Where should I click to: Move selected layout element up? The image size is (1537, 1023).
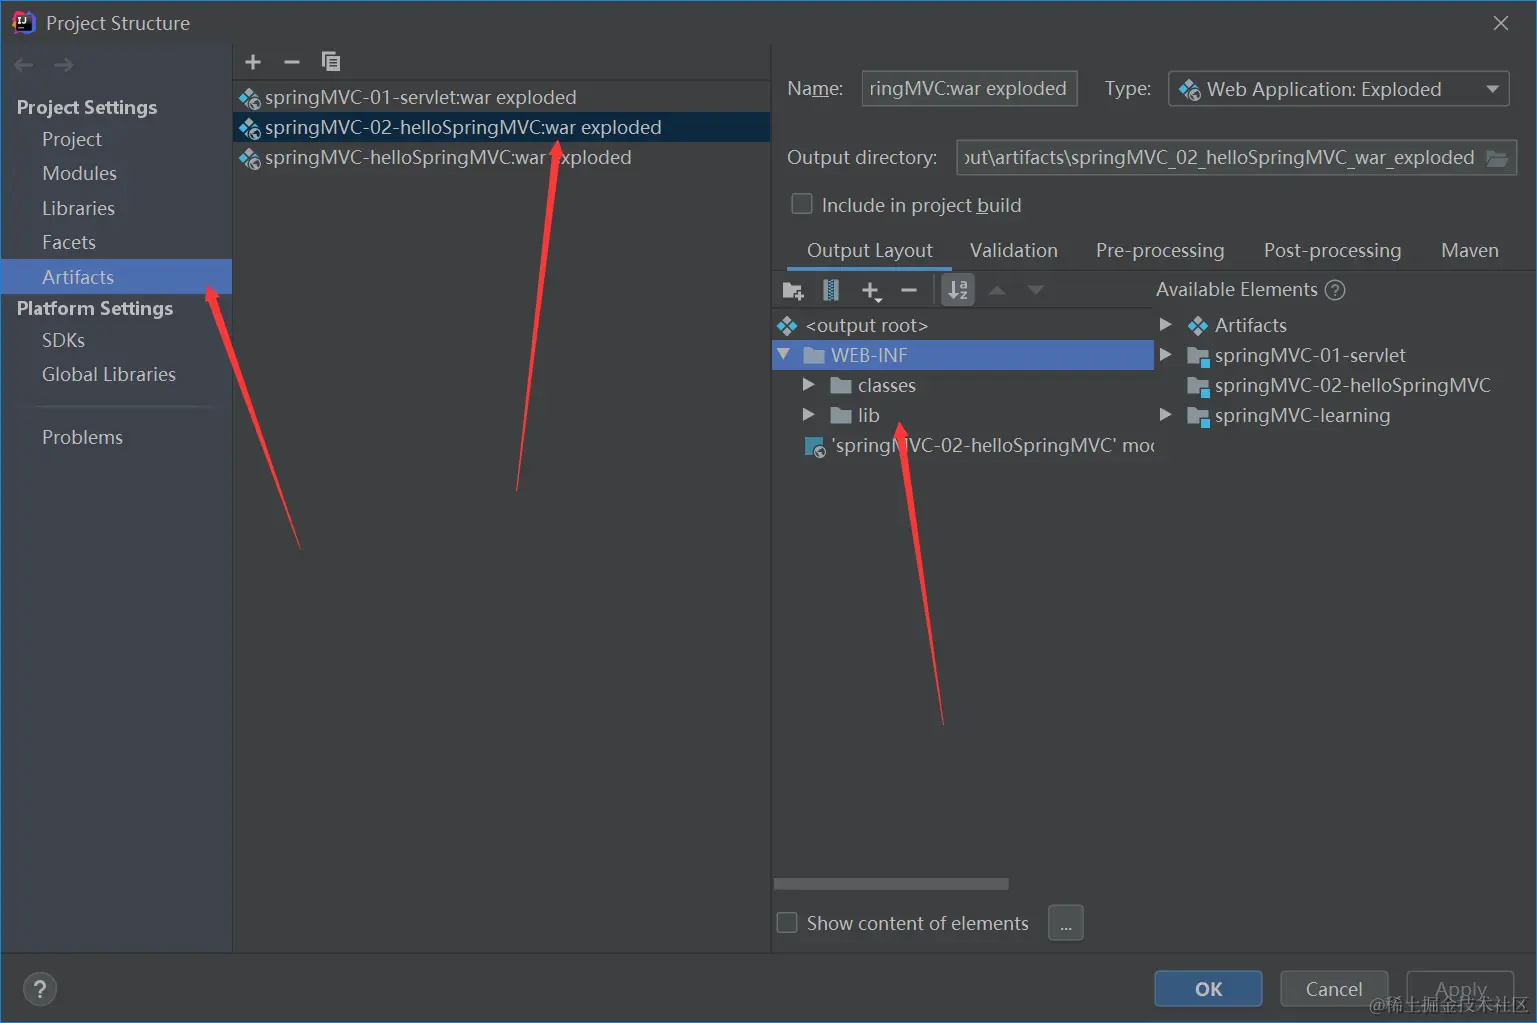click(x=997, y=290)
